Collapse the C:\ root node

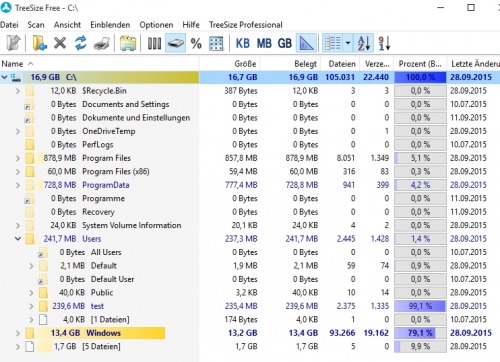pos(4,77)
